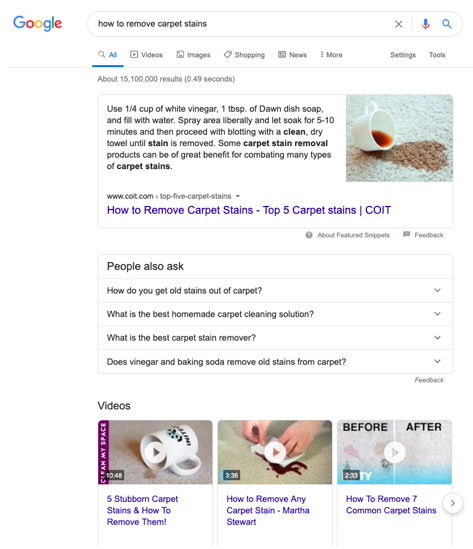
Task: Click the question mark icon About Featured Snippets
Action: point(309,235)
